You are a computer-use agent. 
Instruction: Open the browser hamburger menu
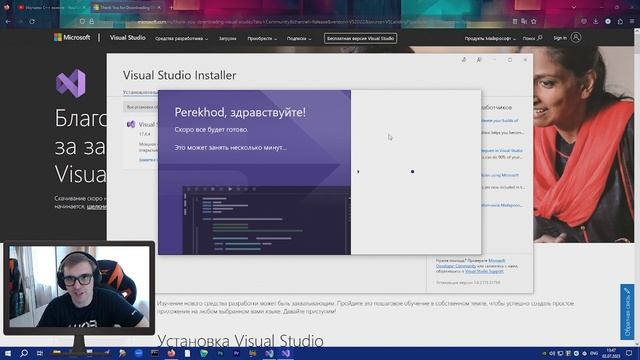click(632, 21)
